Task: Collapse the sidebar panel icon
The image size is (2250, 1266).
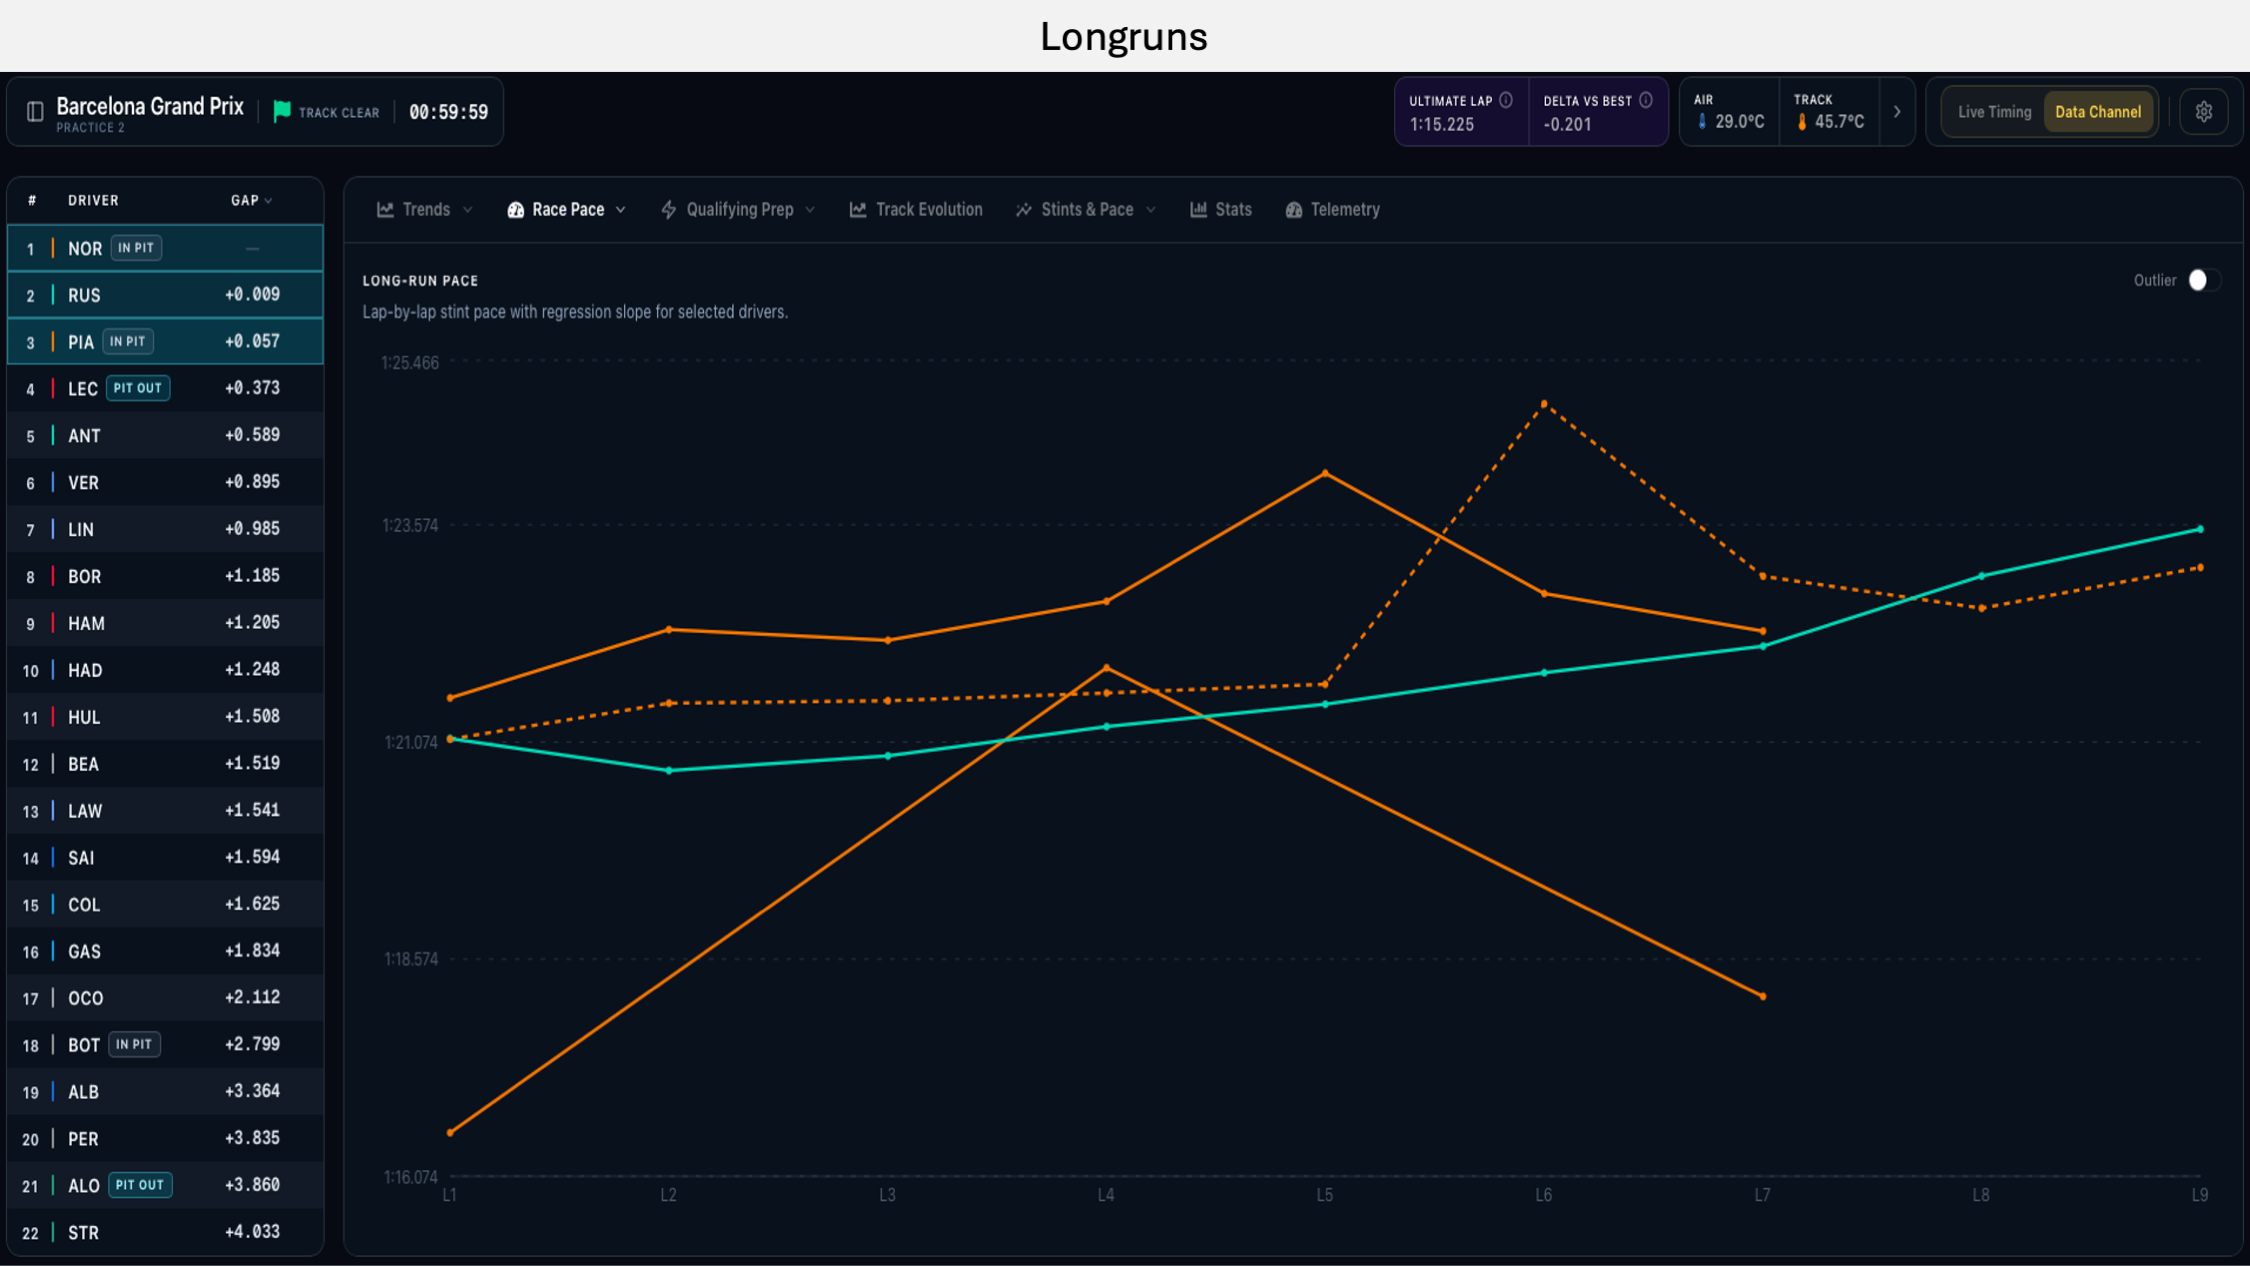Action: (35, 111)
